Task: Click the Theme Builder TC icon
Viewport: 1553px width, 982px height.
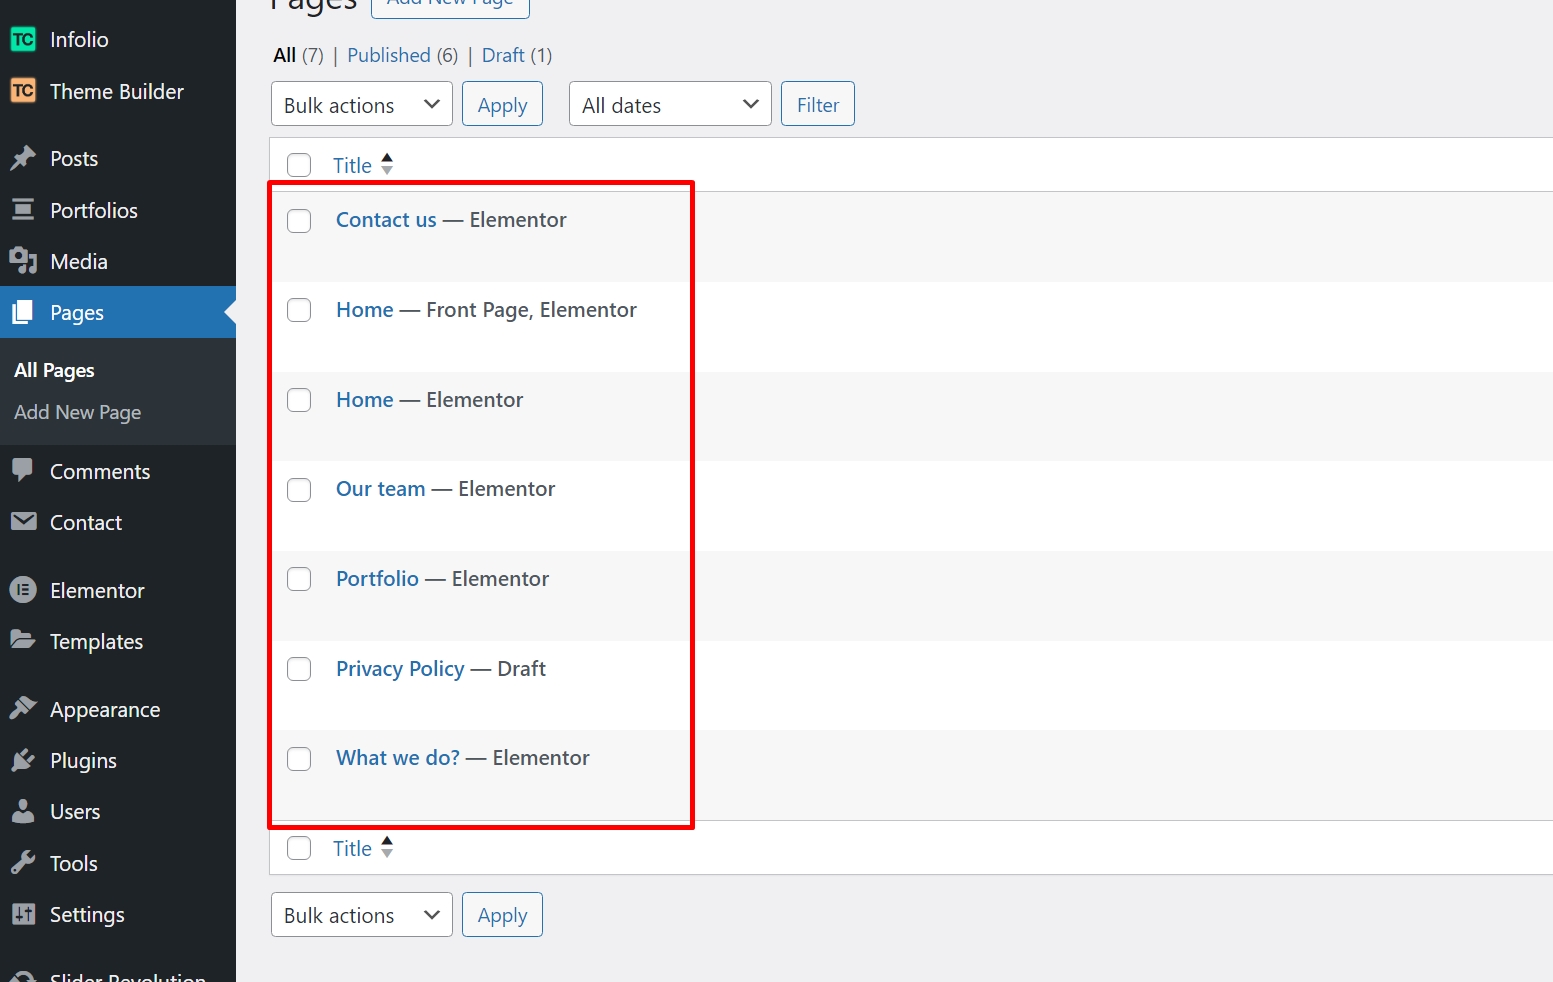Action: point(23,91)
